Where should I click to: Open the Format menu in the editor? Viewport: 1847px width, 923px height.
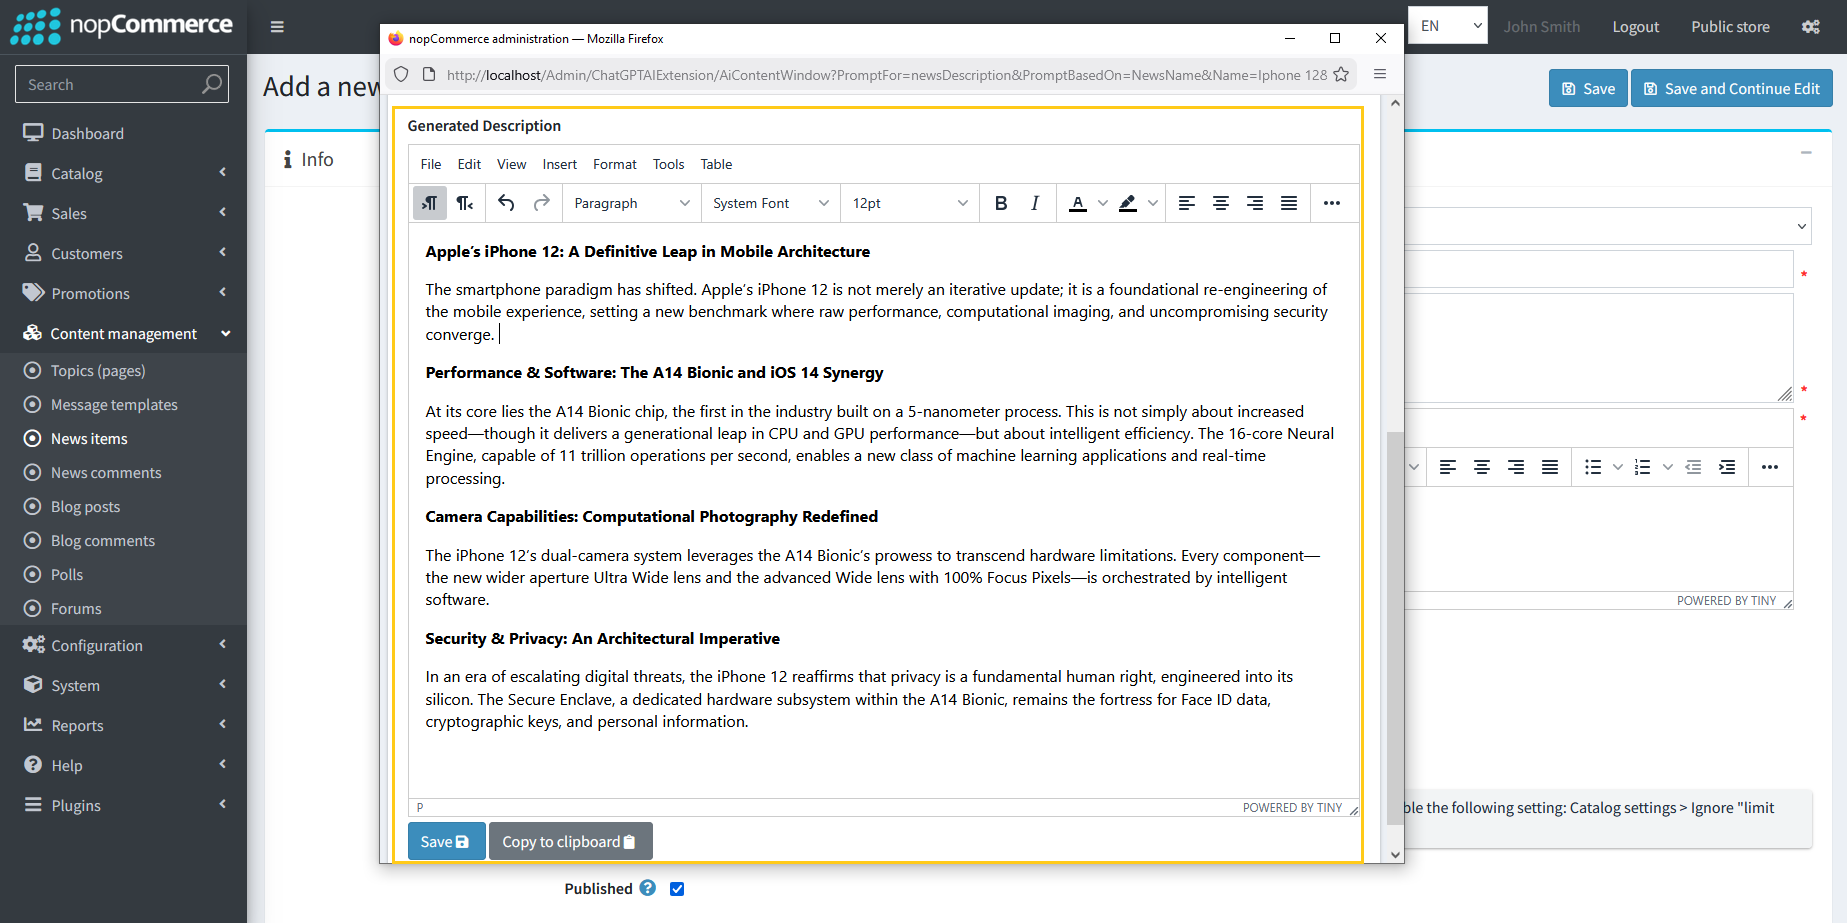click(614, 164)
